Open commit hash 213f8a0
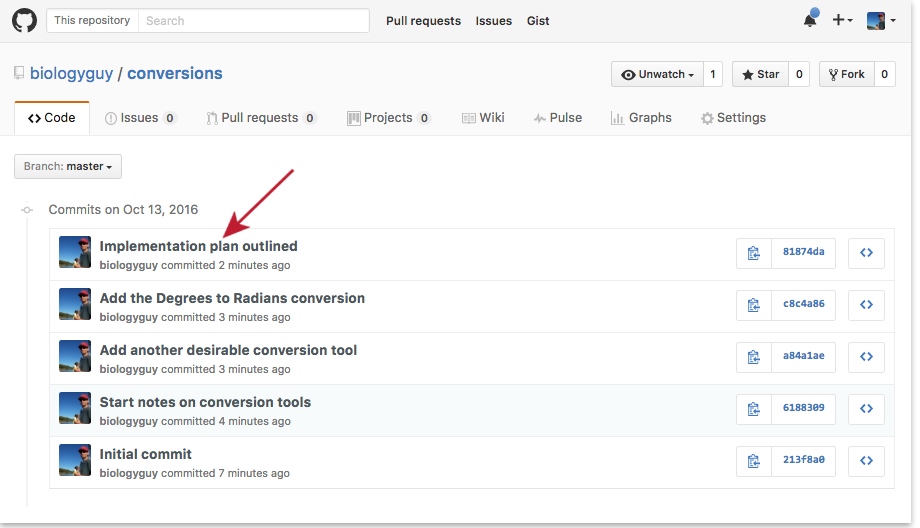Image resolution: width=920 pixels, height=528 pixels. (803, 460)
